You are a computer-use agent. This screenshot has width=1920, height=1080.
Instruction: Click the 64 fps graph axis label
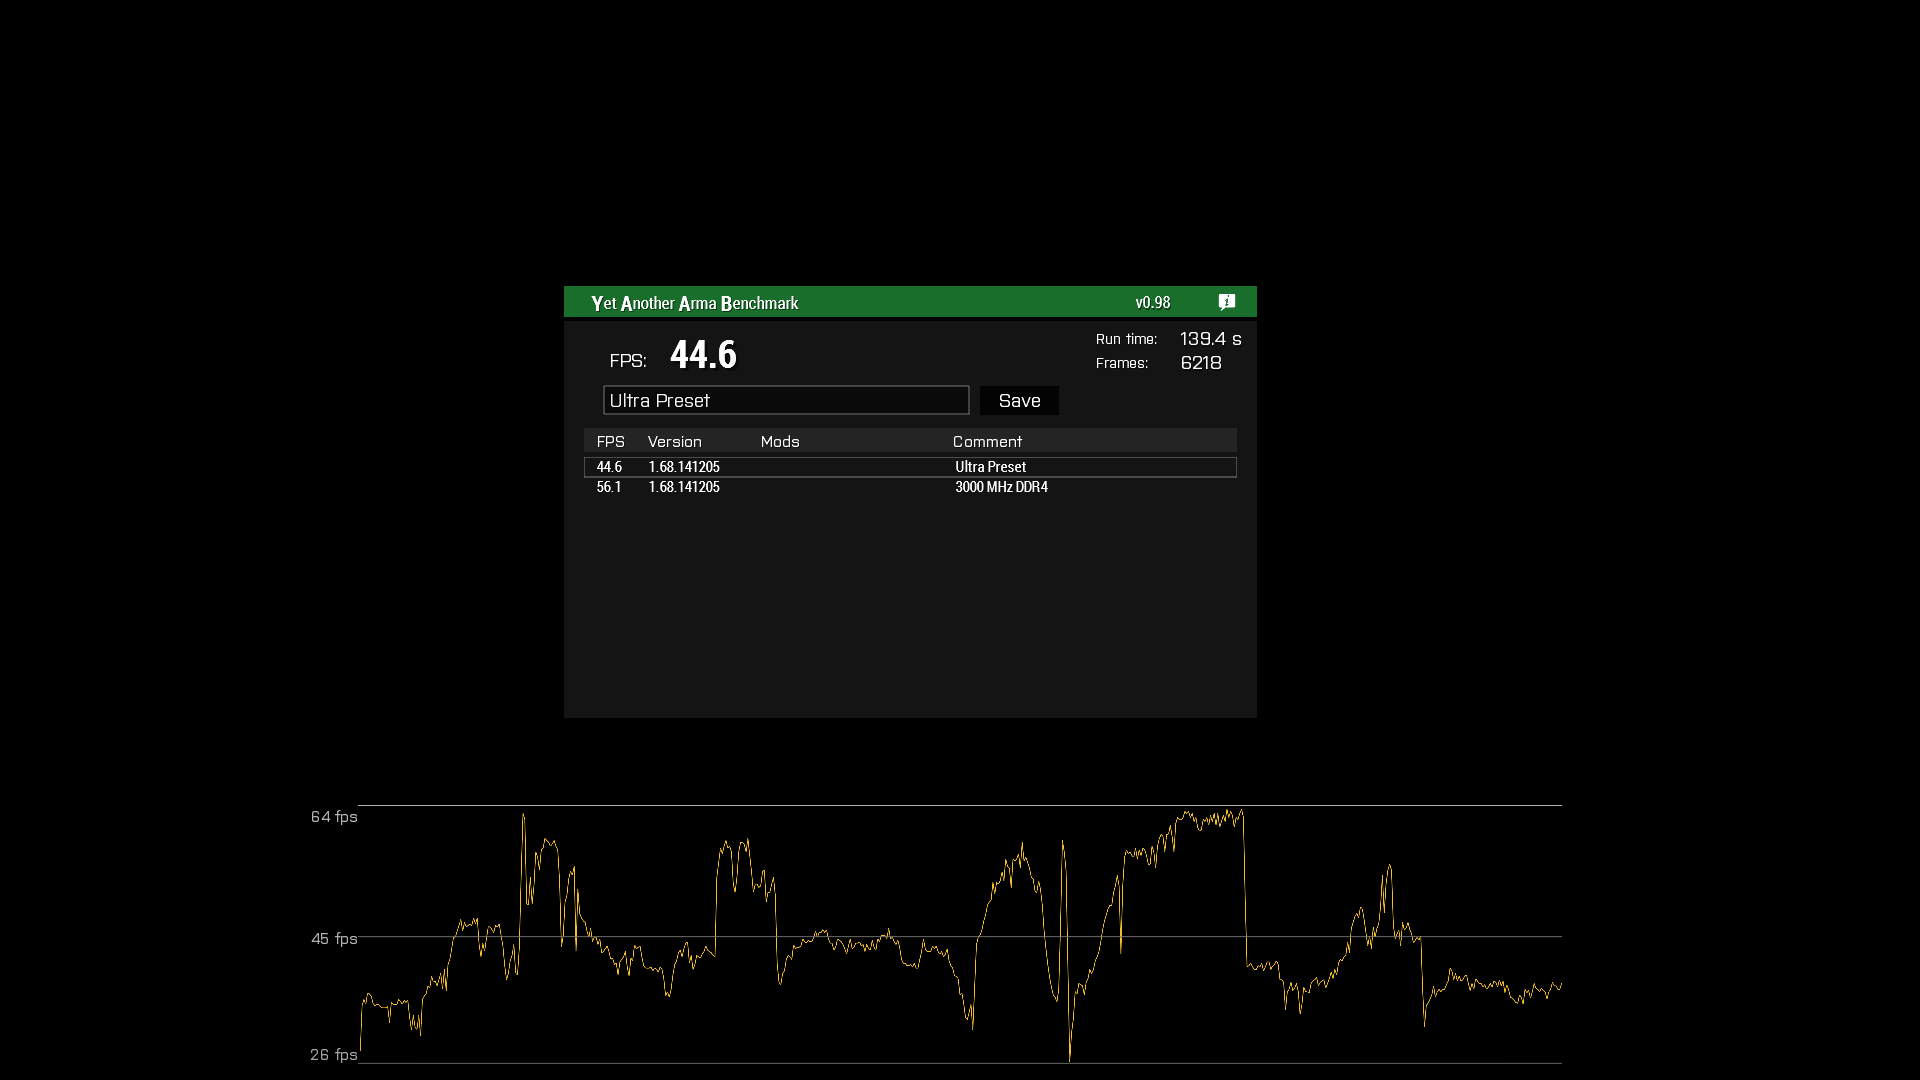334,817
